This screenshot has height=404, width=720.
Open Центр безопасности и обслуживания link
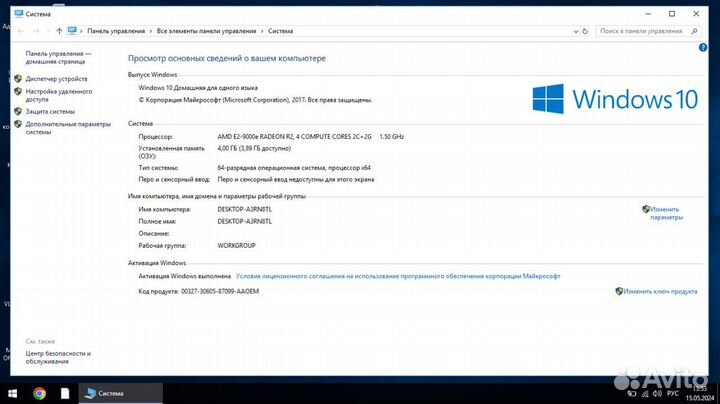coord(58,357)
